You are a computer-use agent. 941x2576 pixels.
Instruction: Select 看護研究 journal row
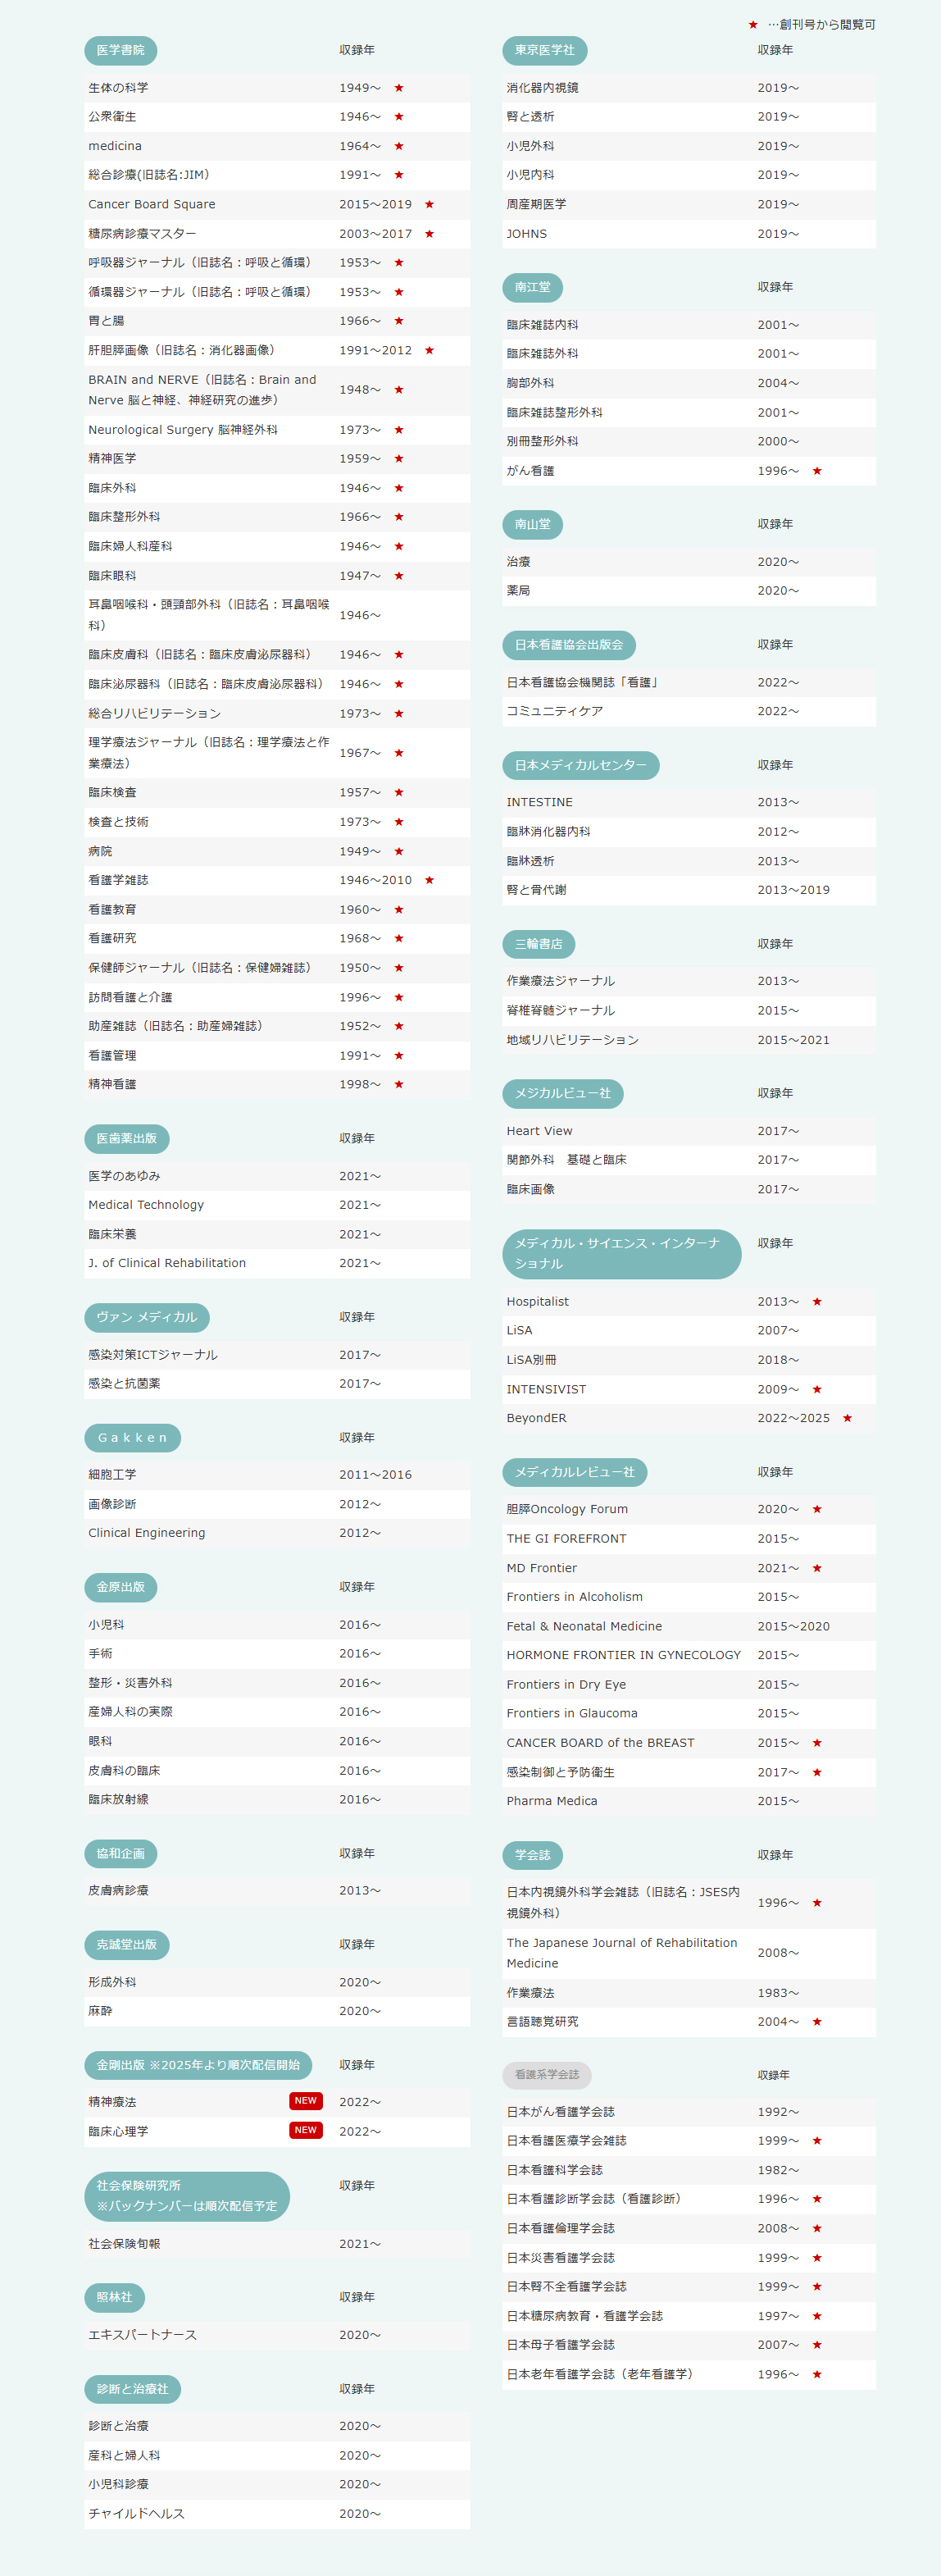(x=277, y=938)
